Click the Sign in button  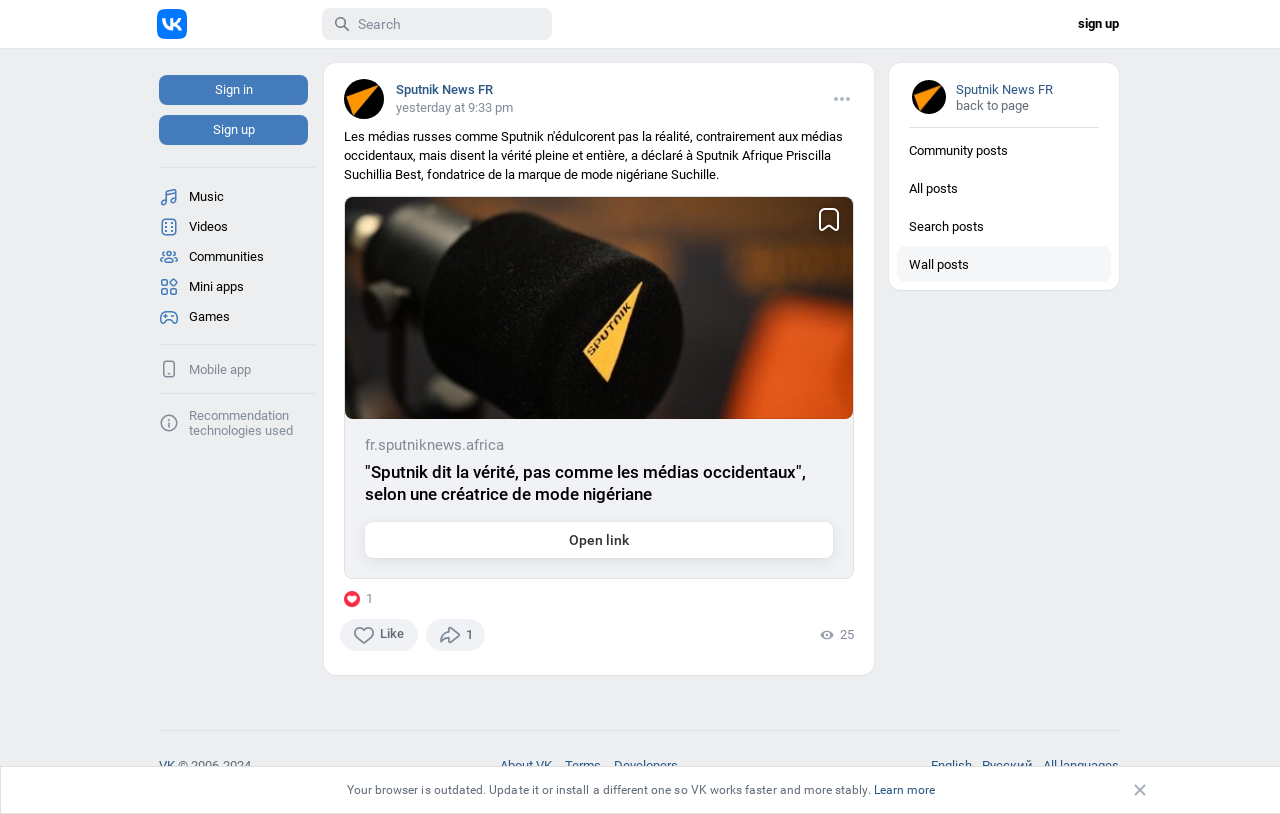[233, 90]
